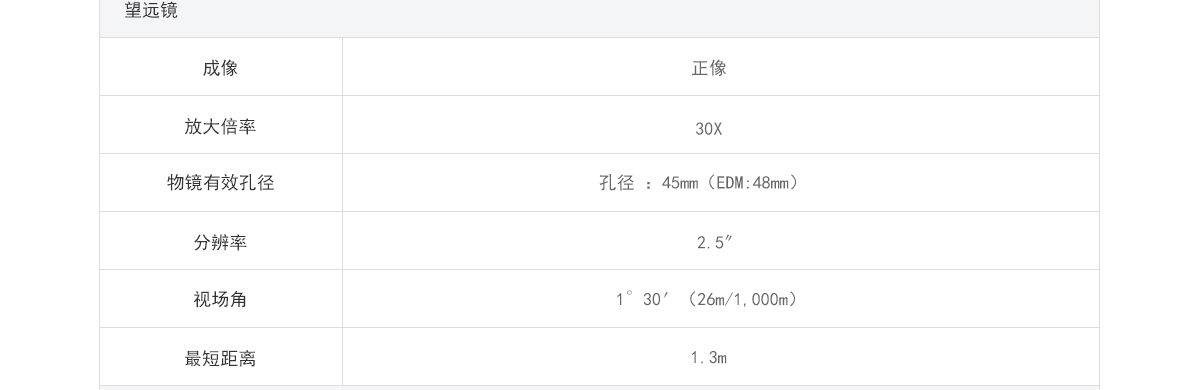Click the 孔径 word in aperture value cell
Viewport: 1200px width, 390px height.
617,183
